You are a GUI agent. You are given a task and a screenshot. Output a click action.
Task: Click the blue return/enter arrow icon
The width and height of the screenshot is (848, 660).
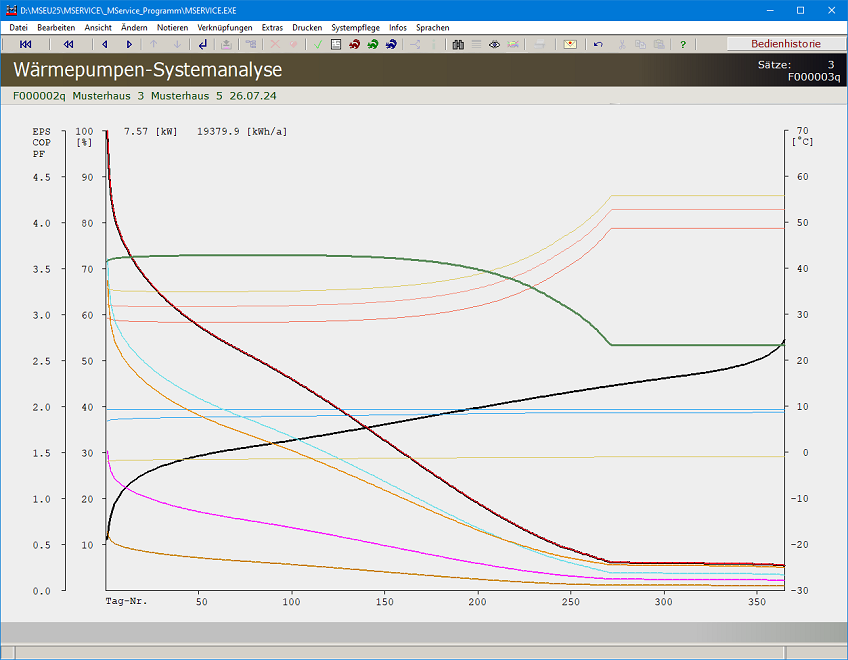[203, 45]
